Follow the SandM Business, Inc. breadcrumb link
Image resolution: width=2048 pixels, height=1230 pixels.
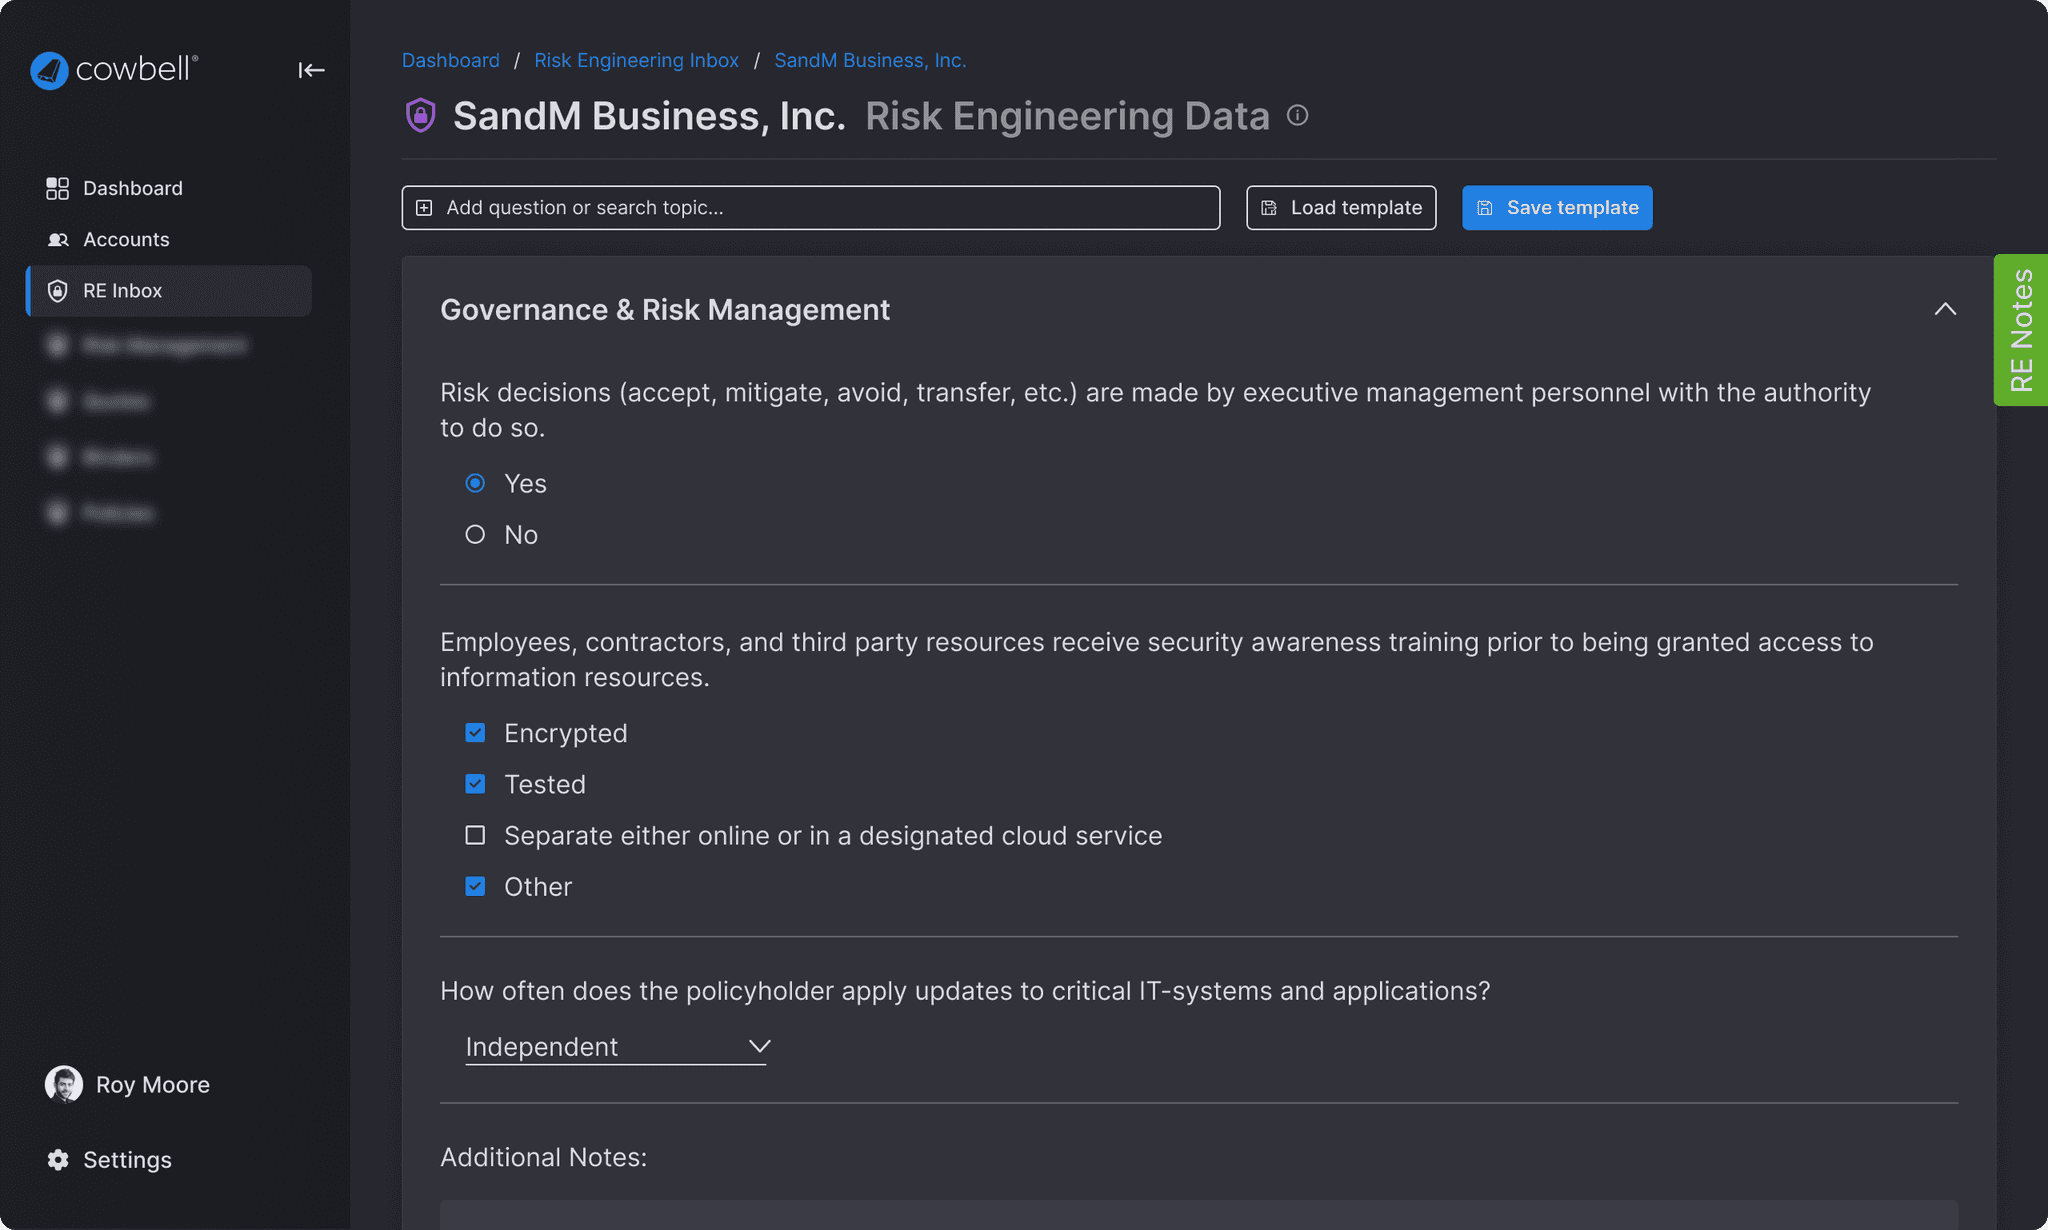click(870, 60)
